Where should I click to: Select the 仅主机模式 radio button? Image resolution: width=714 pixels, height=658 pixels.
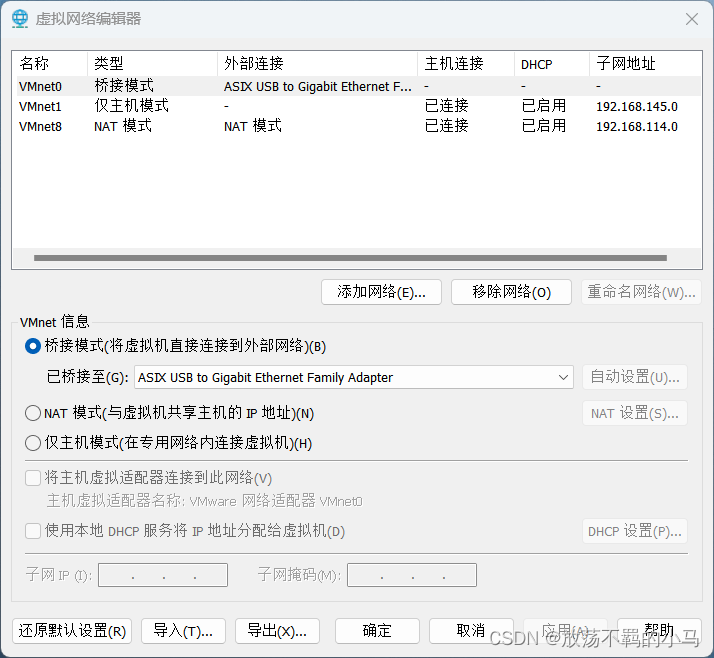33,443
